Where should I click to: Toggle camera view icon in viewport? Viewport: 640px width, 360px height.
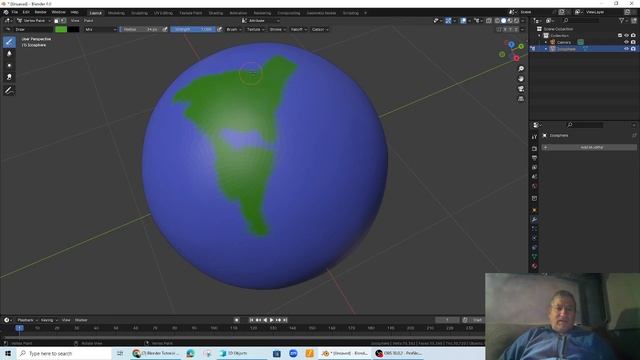coord(521,89)
